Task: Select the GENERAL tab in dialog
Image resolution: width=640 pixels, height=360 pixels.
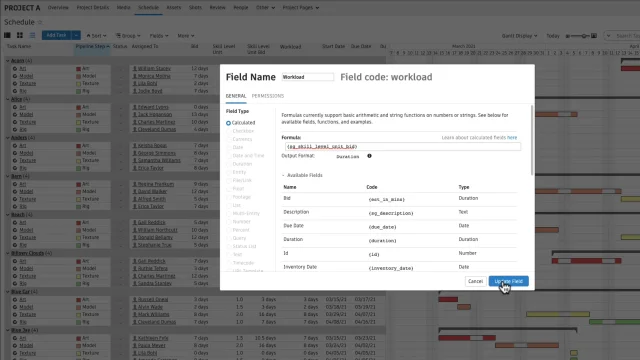Action: point(236,96)
